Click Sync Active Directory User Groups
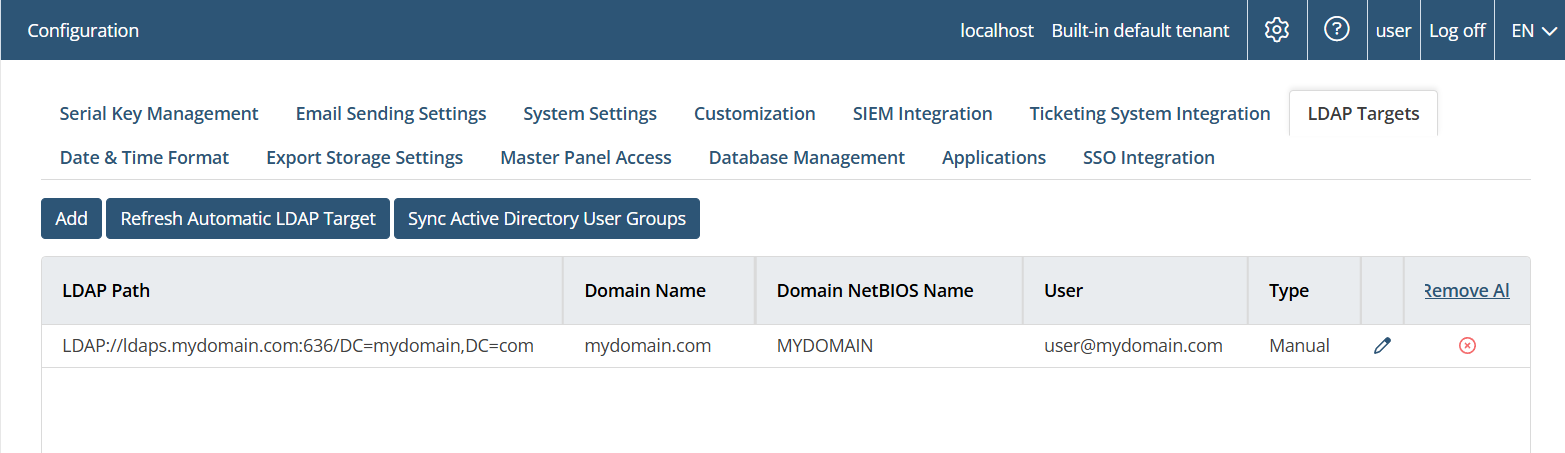Screen dimensions: 1565x453 (546, 219)
